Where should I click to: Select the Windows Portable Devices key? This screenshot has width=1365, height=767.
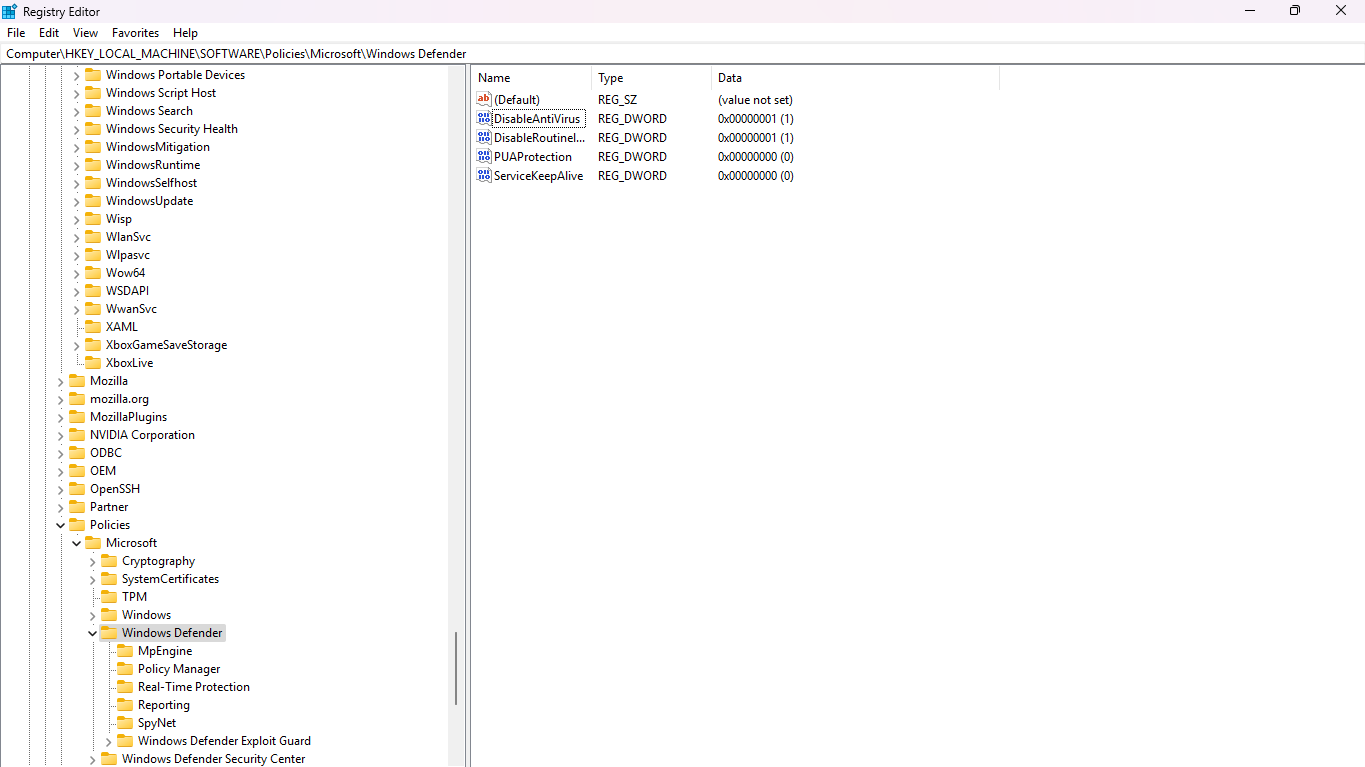[x=175, y=75]
